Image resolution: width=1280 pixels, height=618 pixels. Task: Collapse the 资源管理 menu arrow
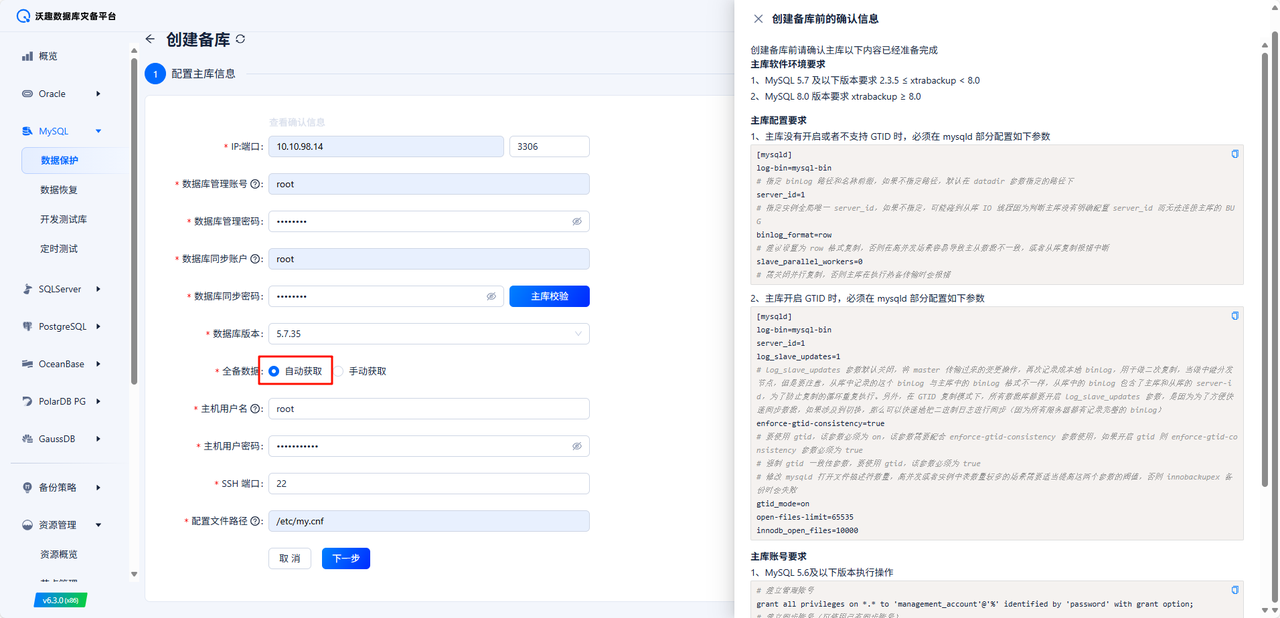pyautogui.click(x=98, y=525)
